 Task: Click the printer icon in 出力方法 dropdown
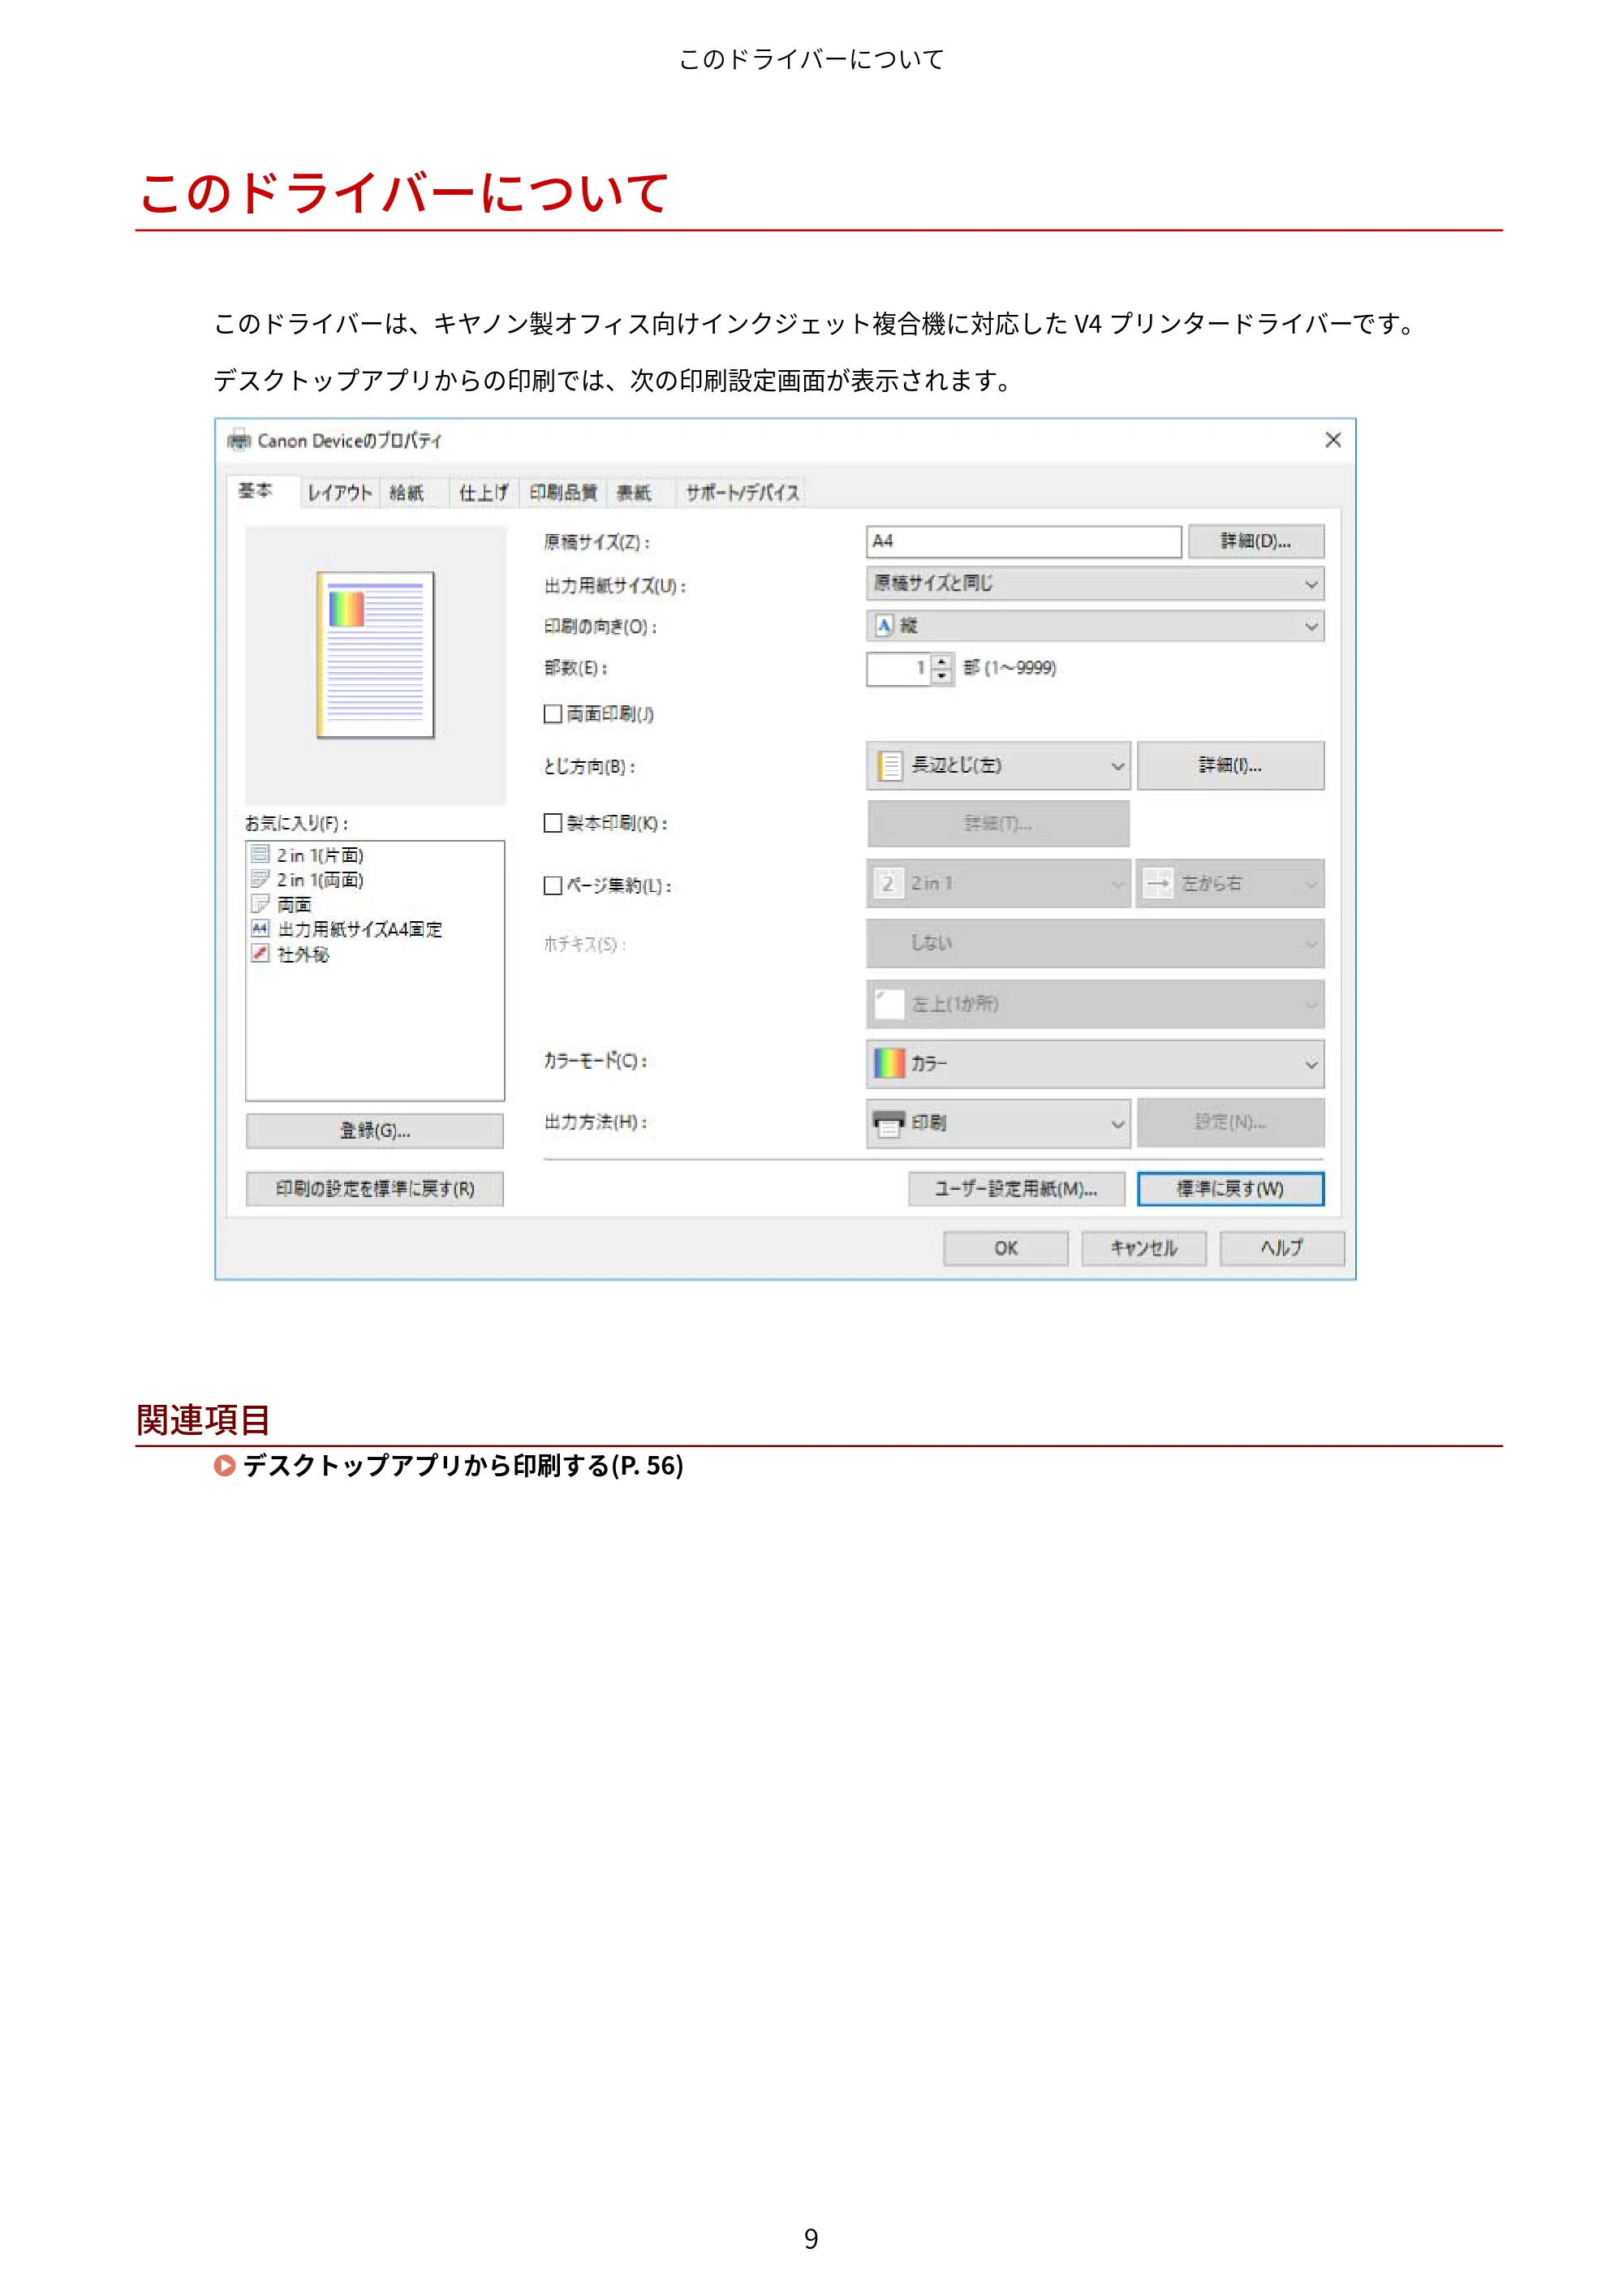(889, 1123)
